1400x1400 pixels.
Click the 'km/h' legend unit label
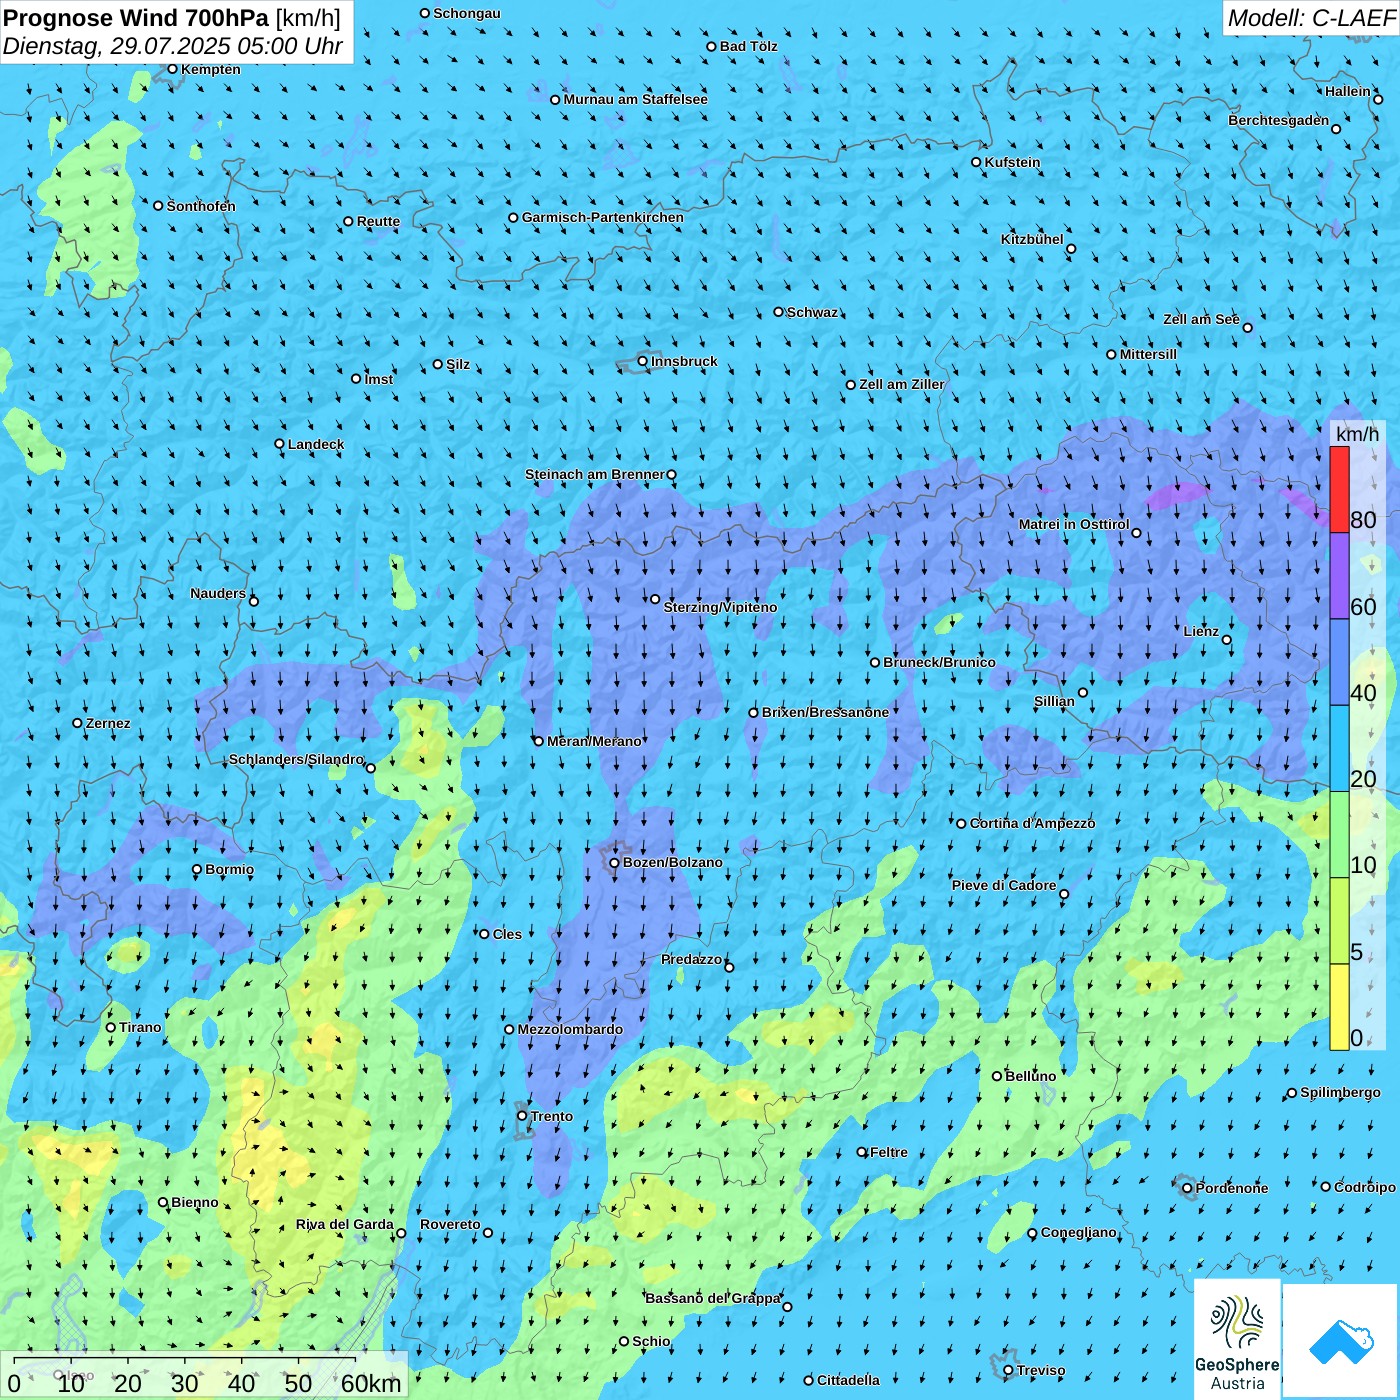pyautogui.click(x=1357, y=434)
